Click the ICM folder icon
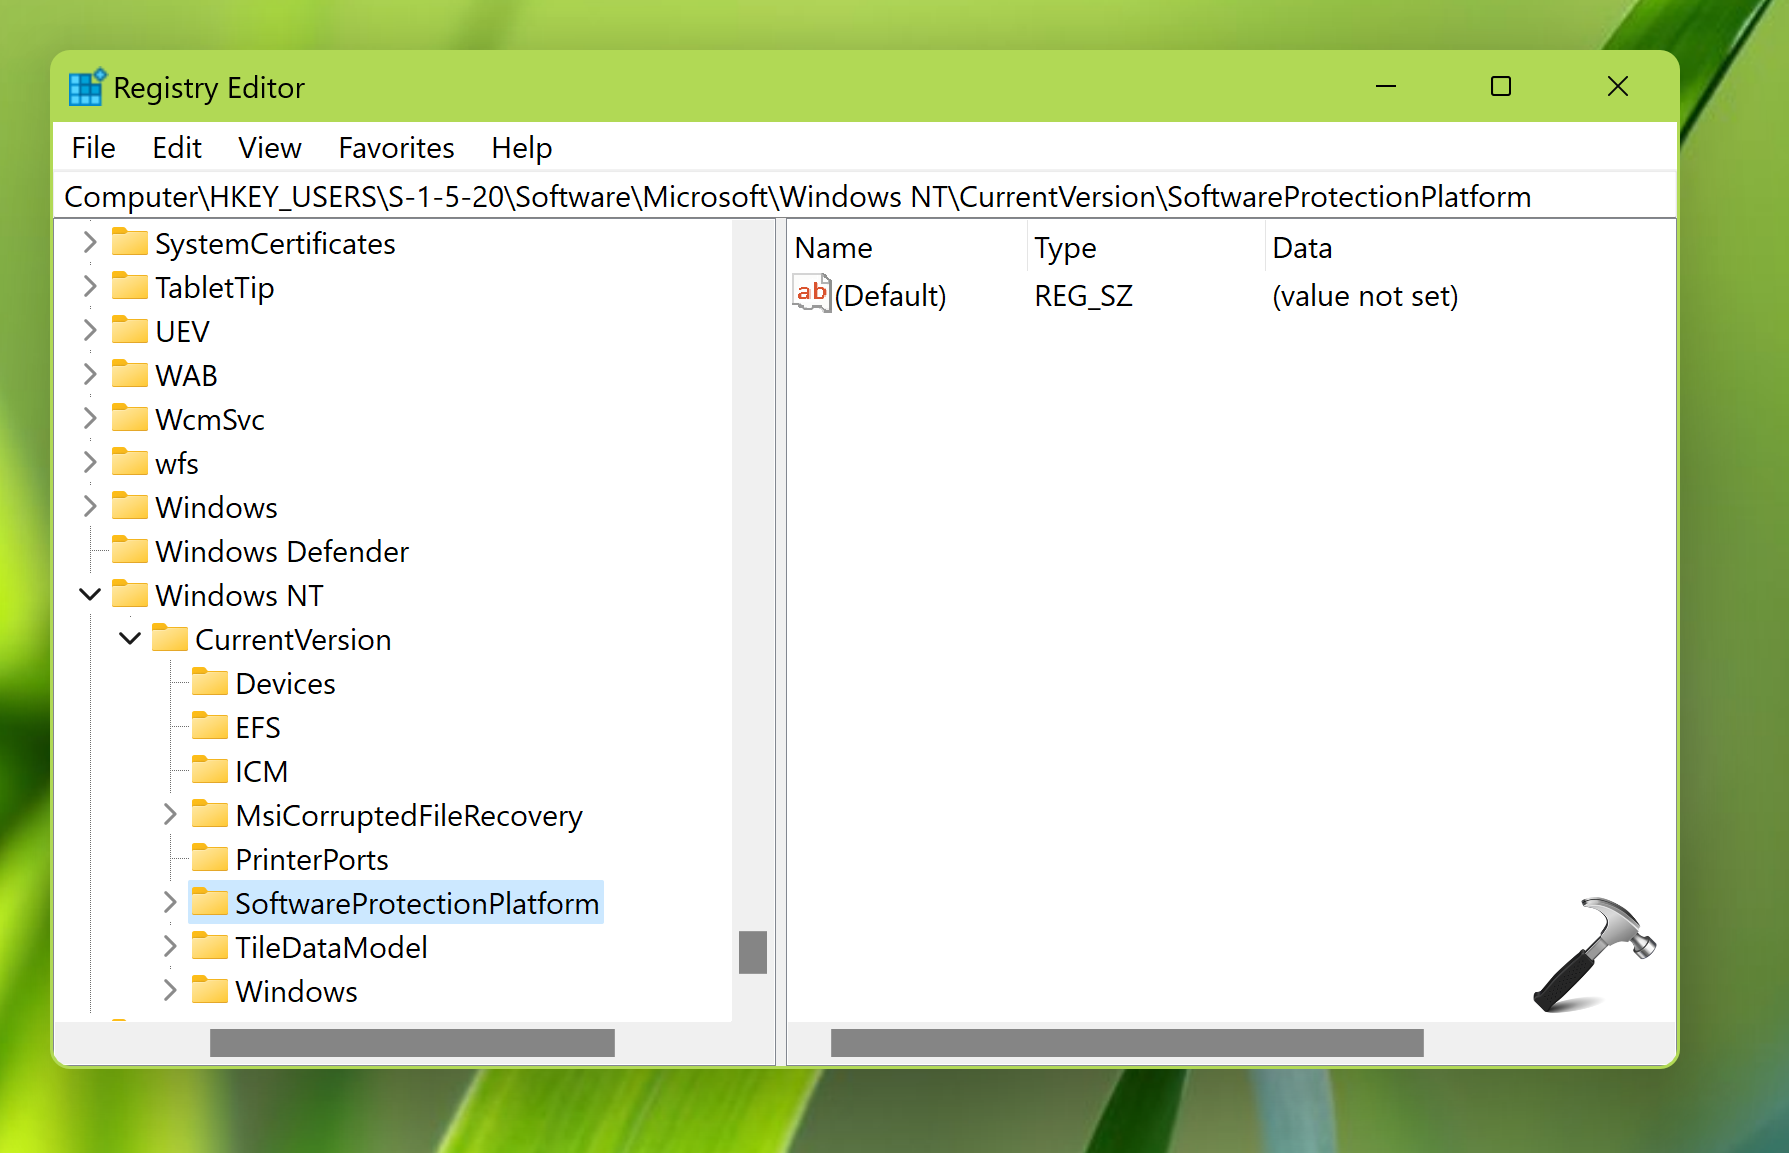The image size is (1789, 1153). point(210,771)
